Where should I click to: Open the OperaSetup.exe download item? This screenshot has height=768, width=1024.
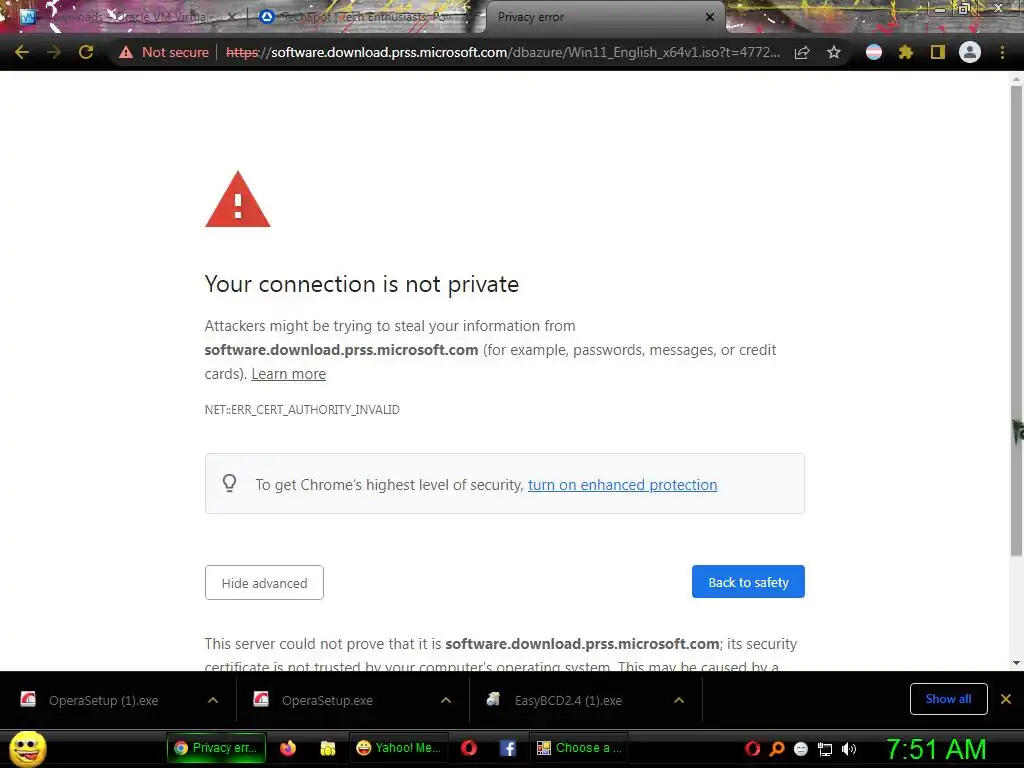tap(327, 700)
